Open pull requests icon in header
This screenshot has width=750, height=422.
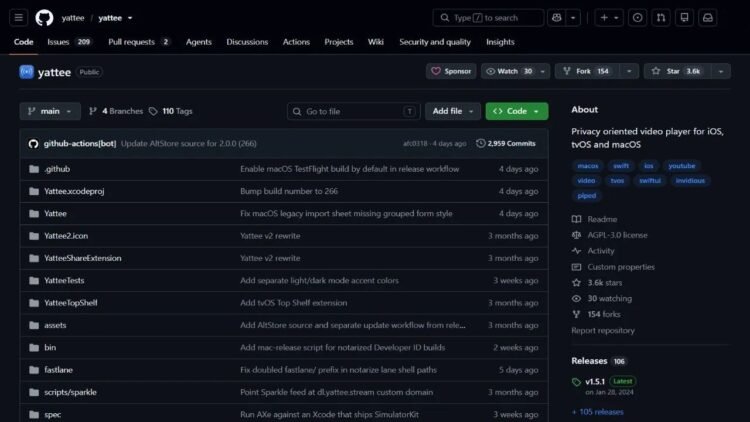click(661, 18)
